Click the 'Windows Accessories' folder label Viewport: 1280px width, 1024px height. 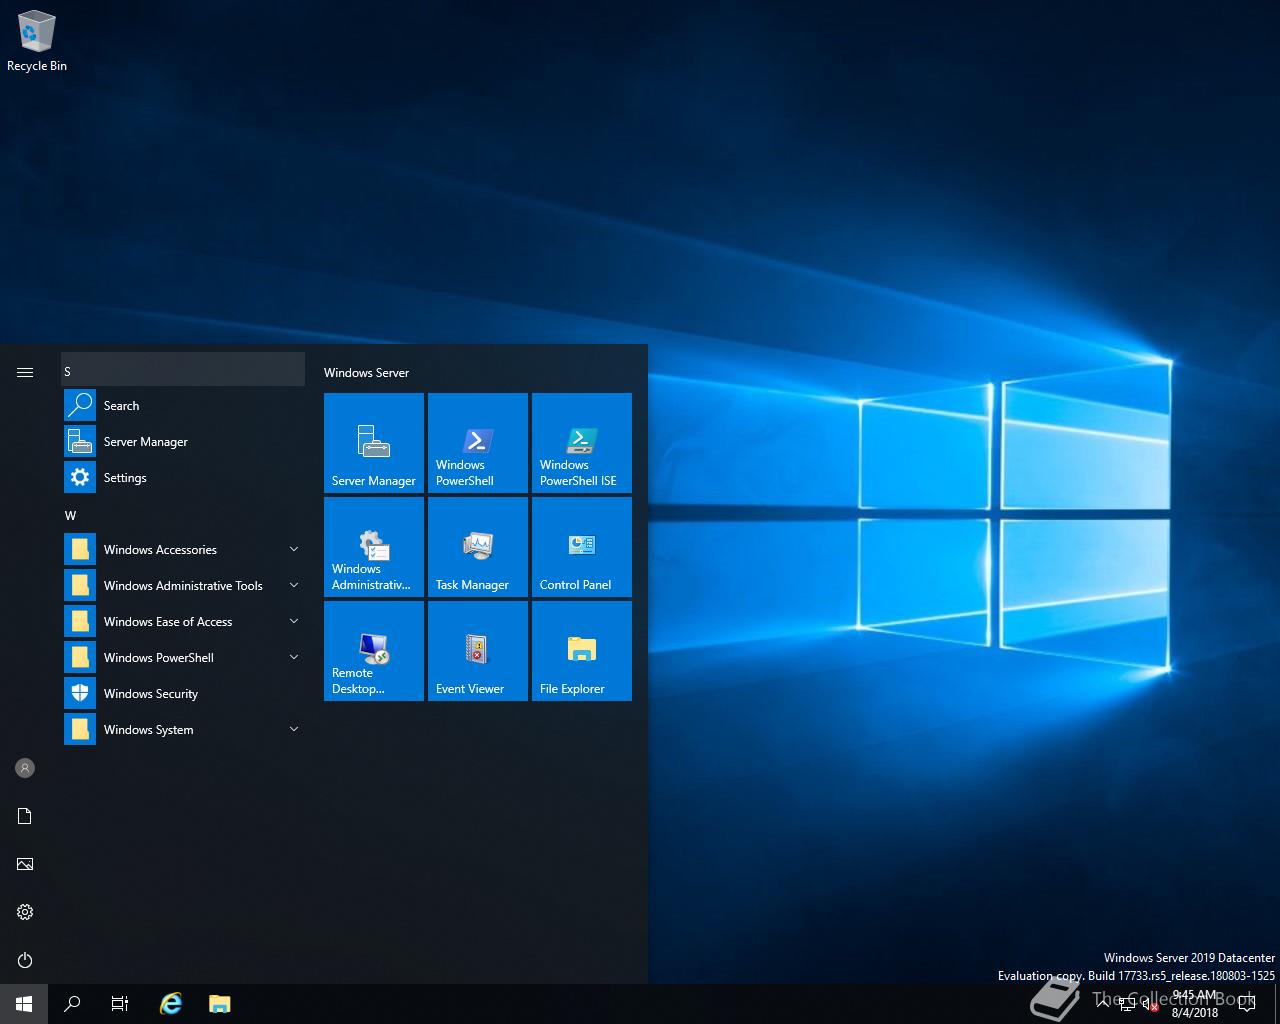(160, 550)
